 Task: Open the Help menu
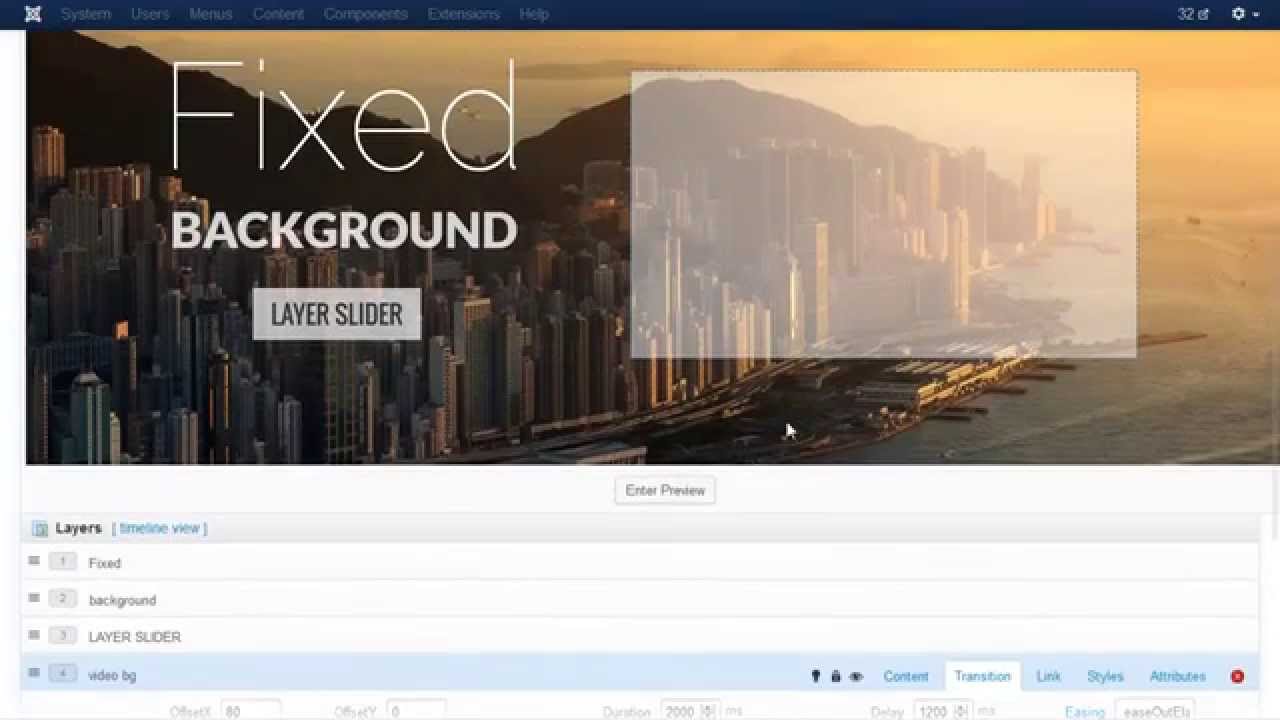(x=534, y=14)
